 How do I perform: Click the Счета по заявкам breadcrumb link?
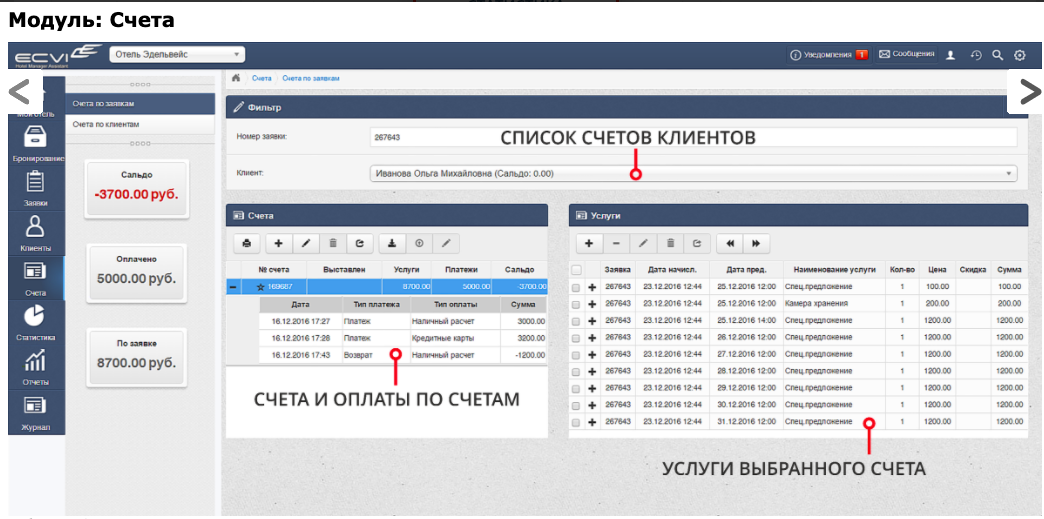click(x=311, y=78)
